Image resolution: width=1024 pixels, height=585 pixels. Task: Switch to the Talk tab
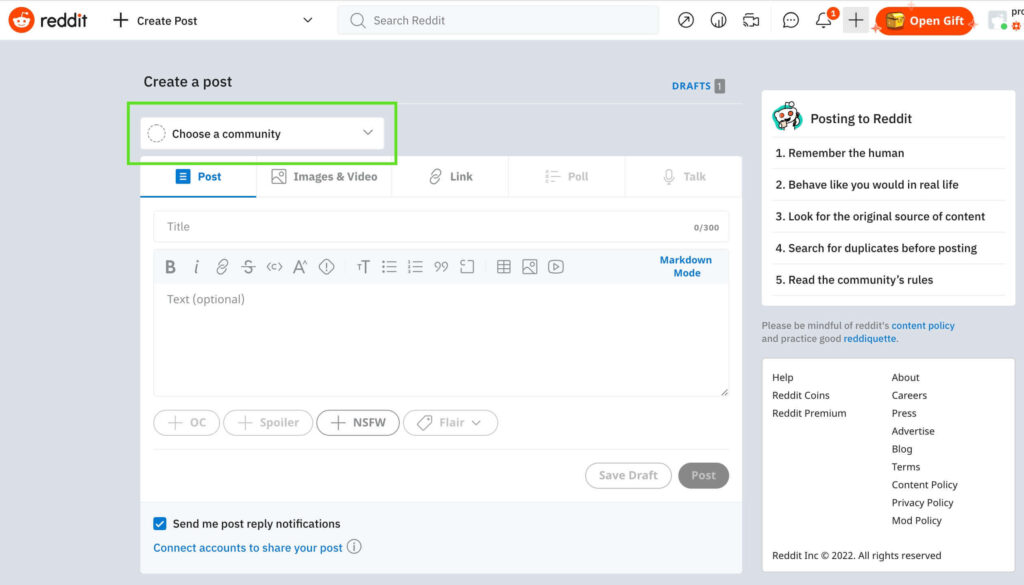[x=684, y=176]
